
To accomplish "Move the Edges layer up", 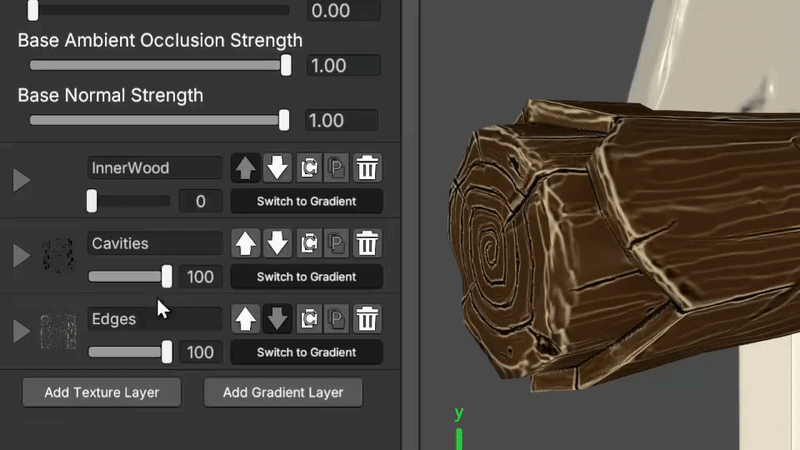I will 246,320.
